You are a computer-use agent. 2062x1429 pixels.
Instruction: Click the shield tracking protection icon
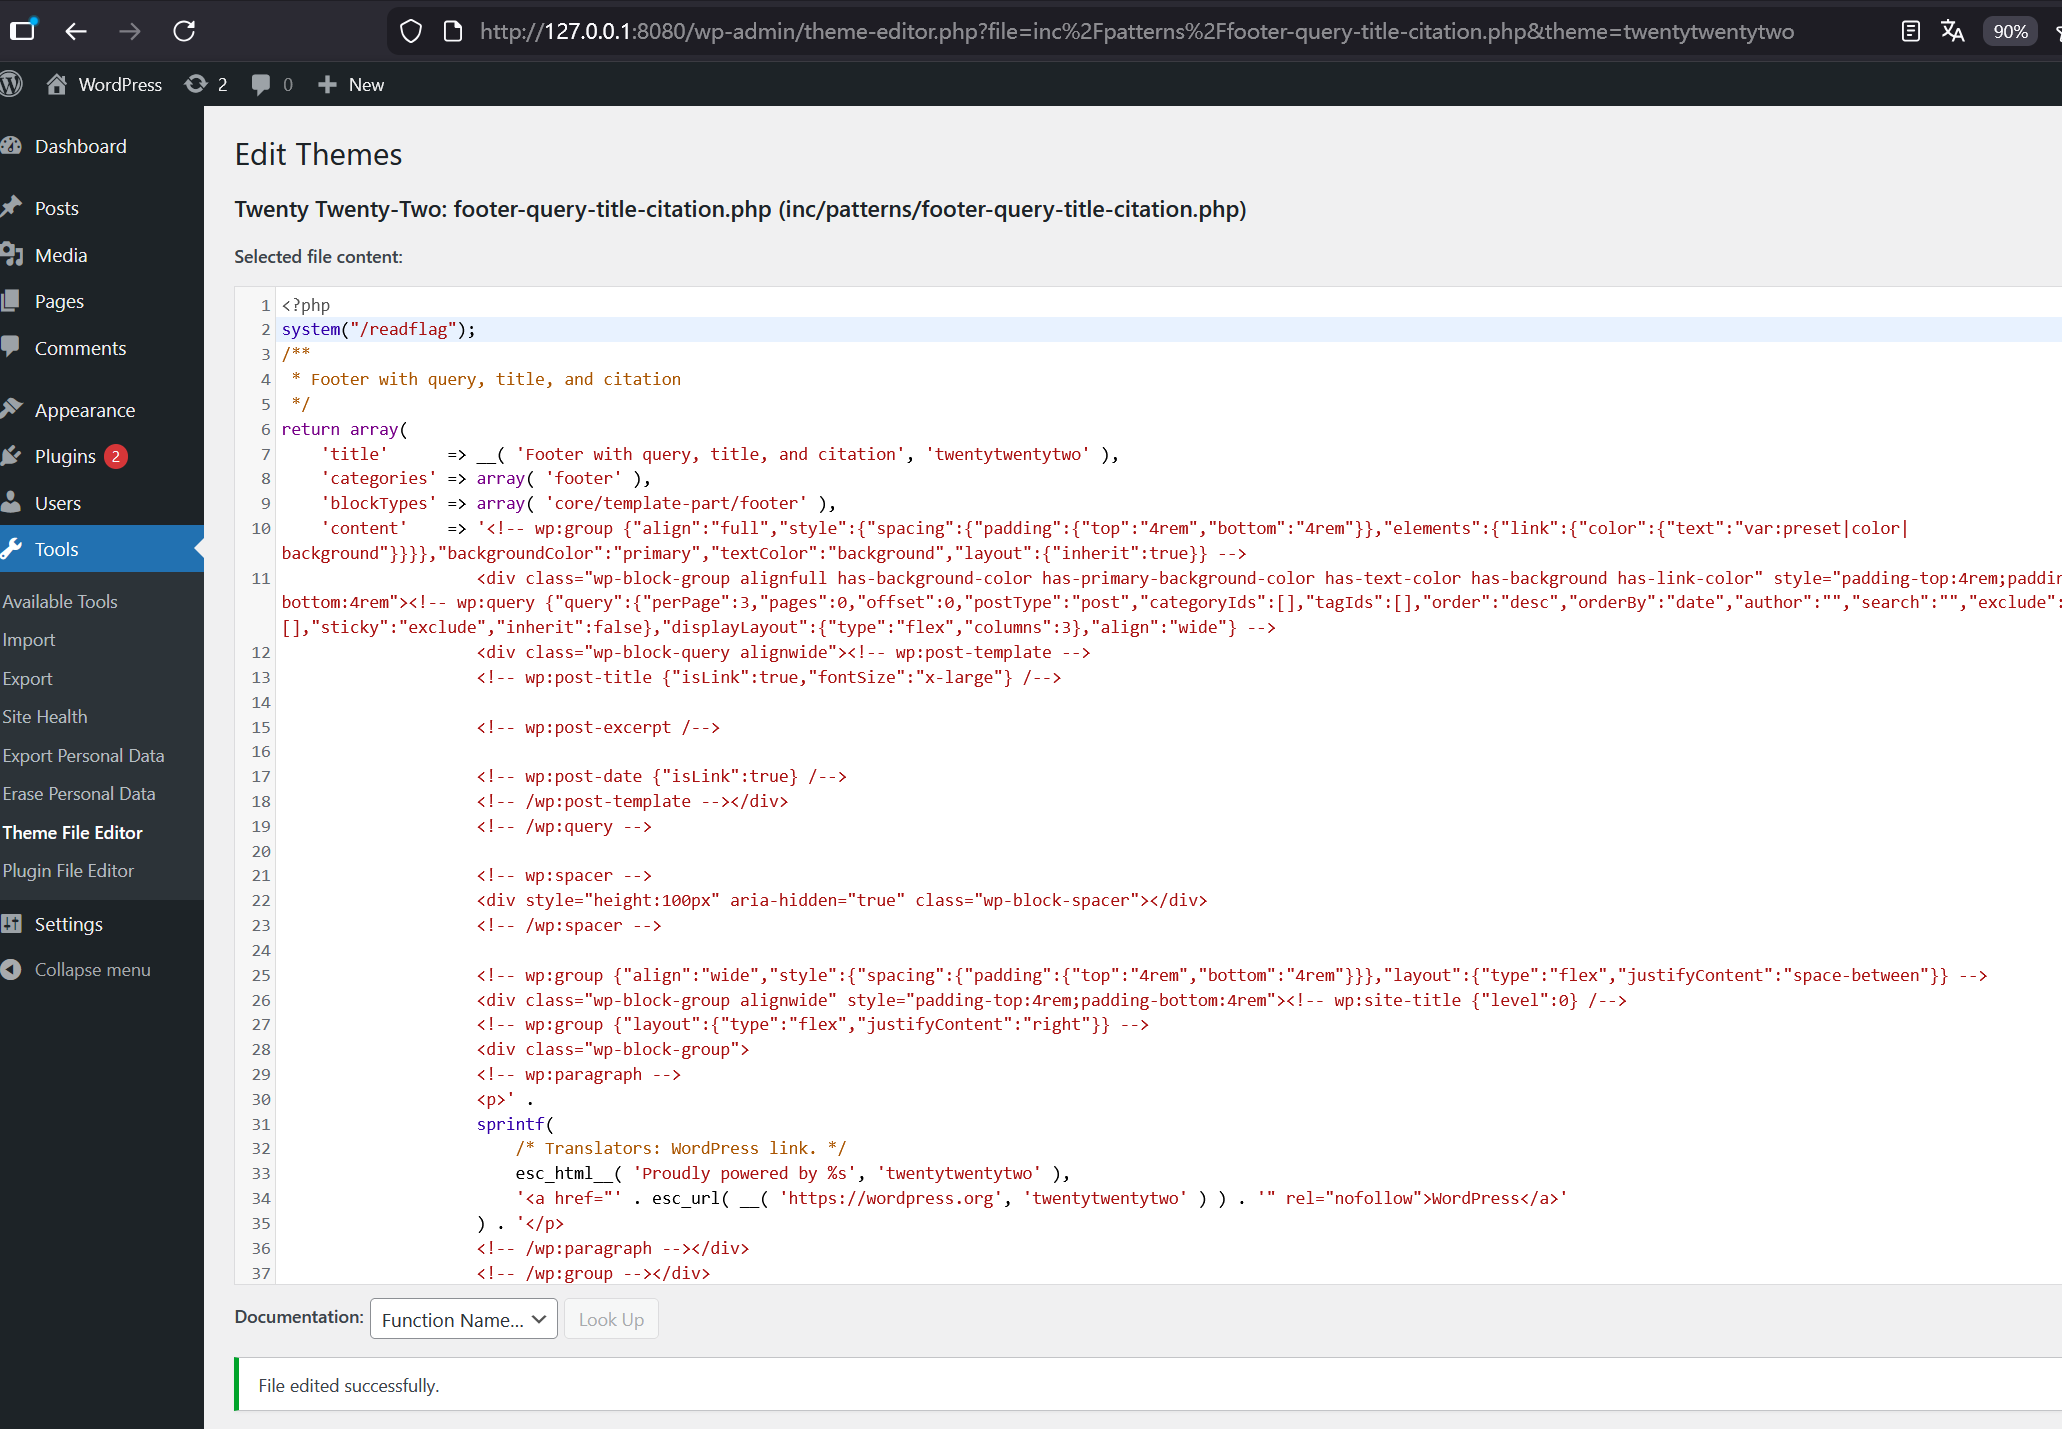[x=410, y=31]
